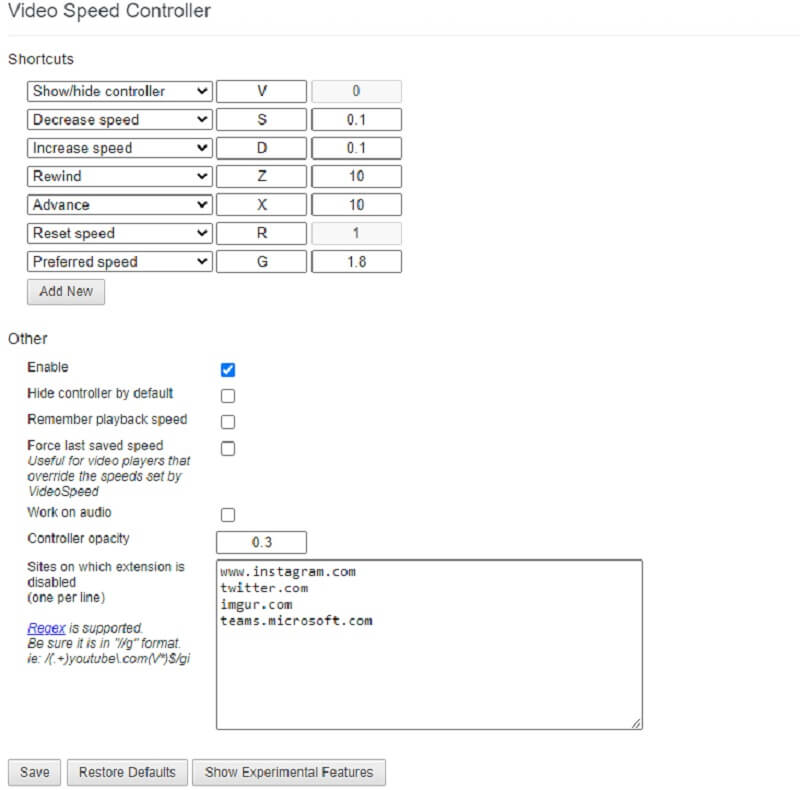Check the Work on audio option
Screen dimensions: 800x790
228,512
